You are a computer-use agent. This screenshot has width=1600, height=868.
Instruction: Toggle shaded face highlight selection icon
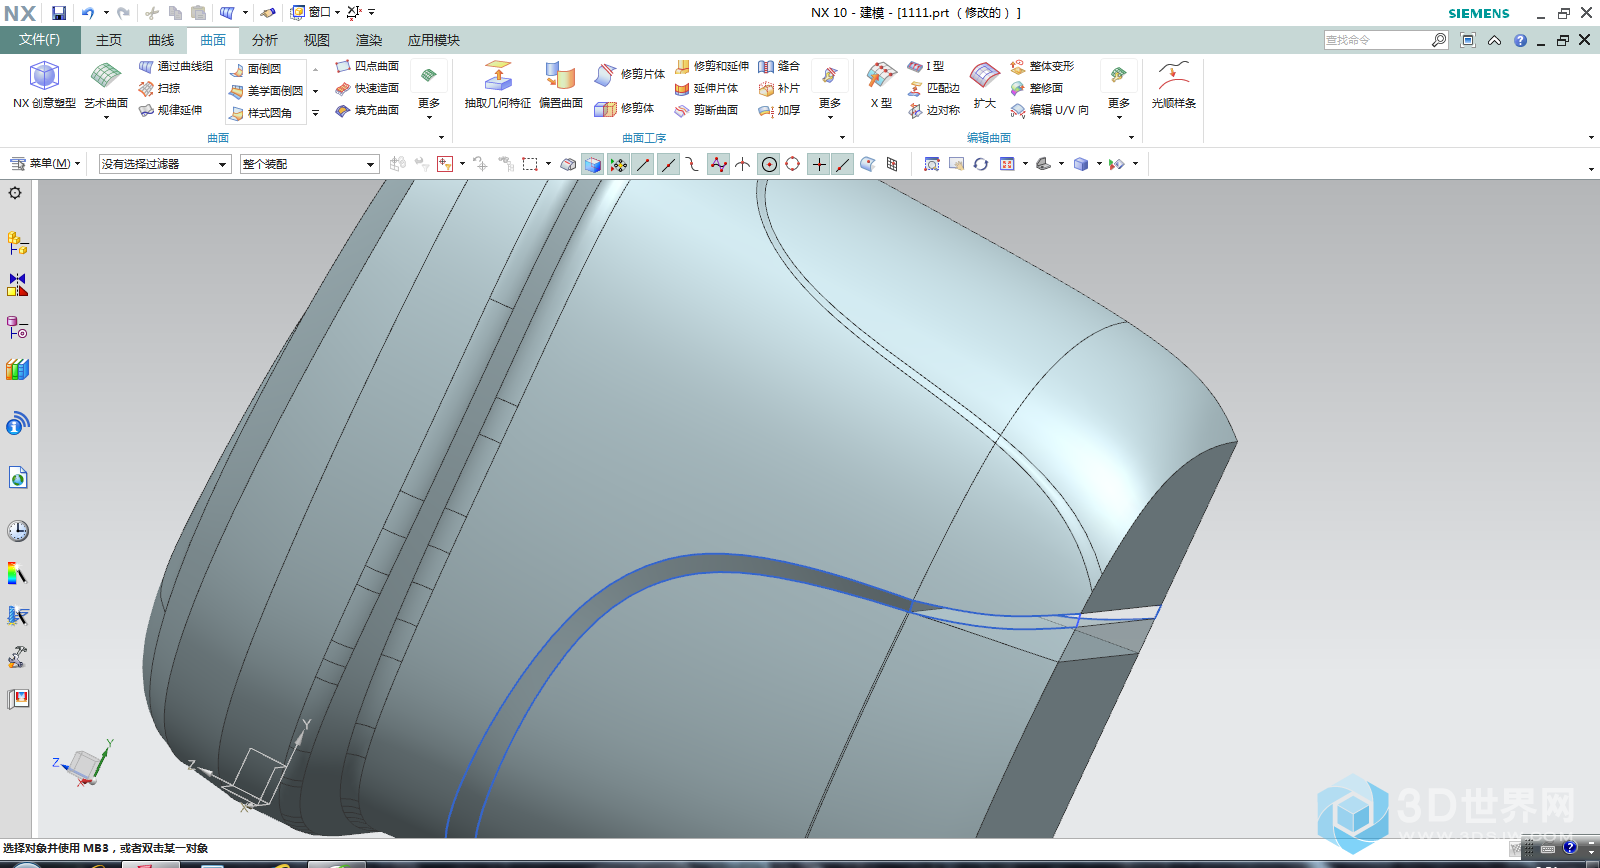tap(593, 164)
